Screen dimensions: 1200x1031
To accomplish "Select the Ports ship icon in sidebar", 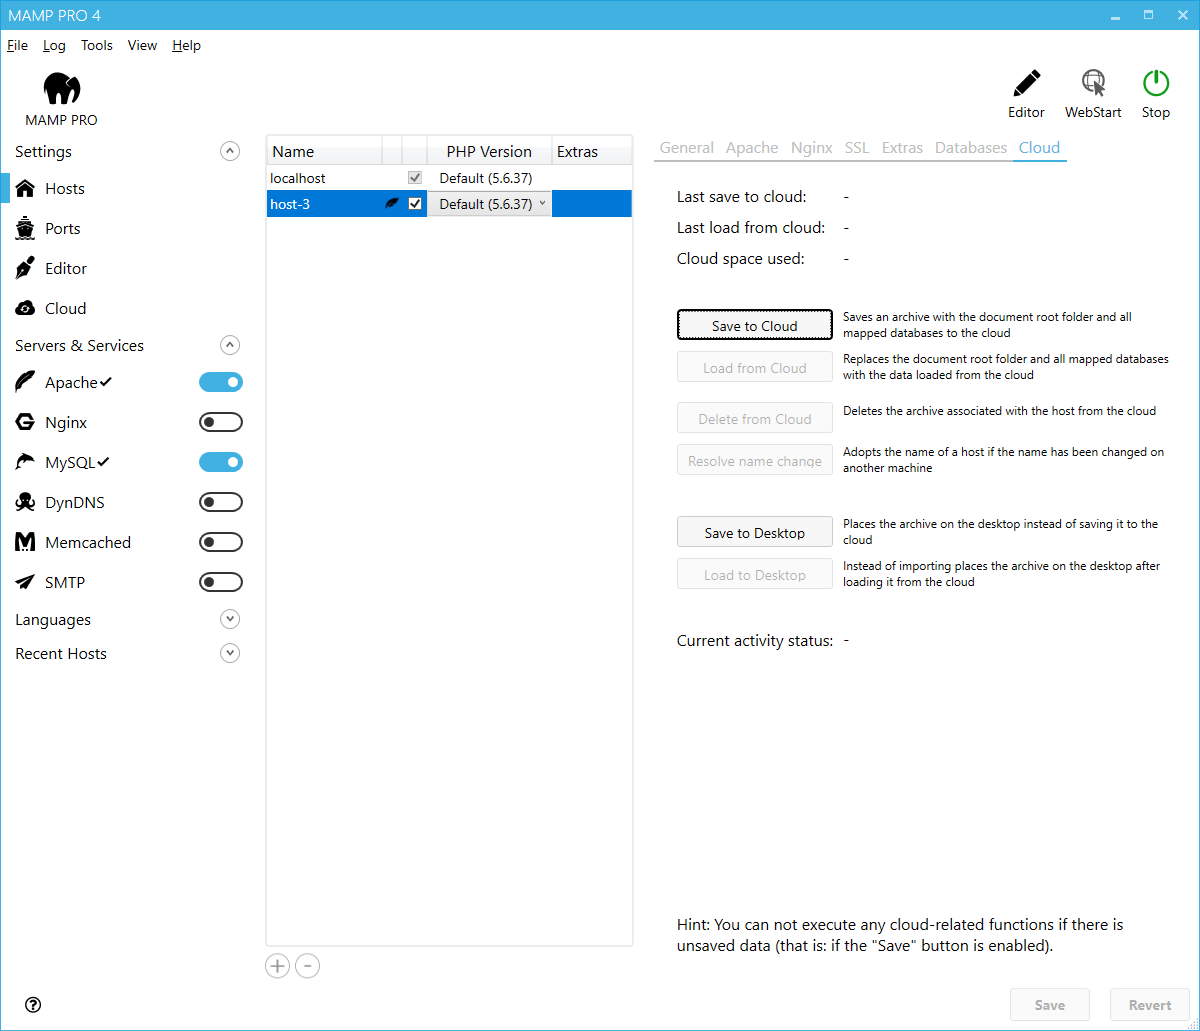I will [x=26, y=229].
